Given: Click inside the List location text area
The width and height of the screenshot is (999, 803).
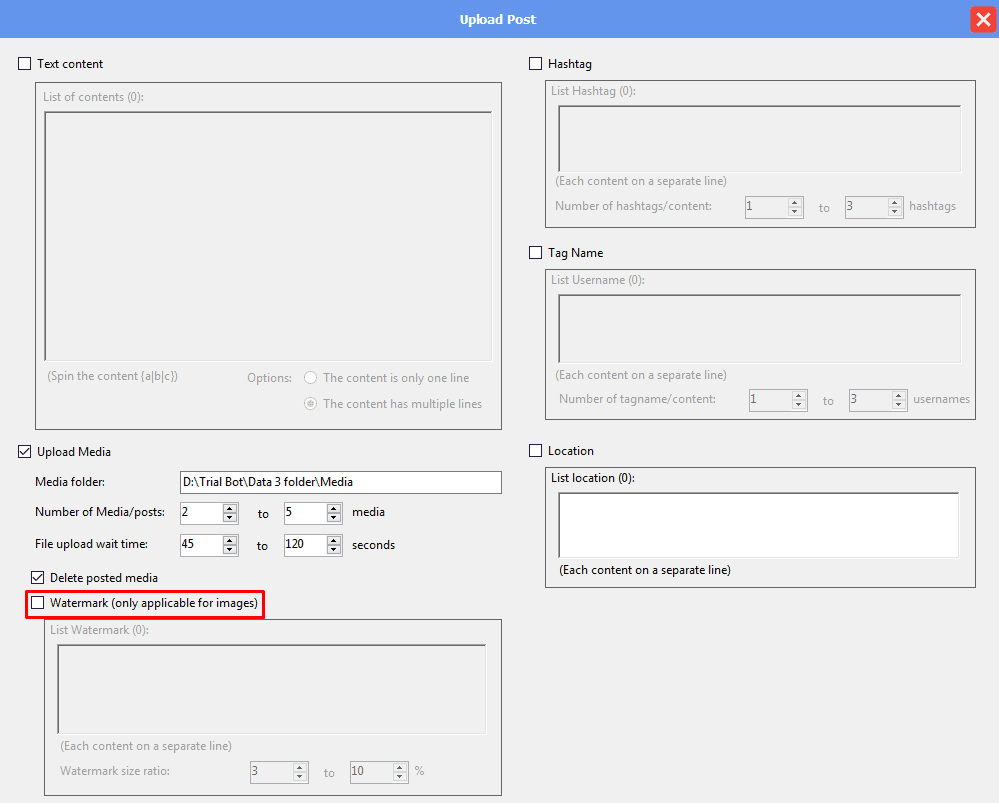Looking at the screenshot, I should pos(758,524).
